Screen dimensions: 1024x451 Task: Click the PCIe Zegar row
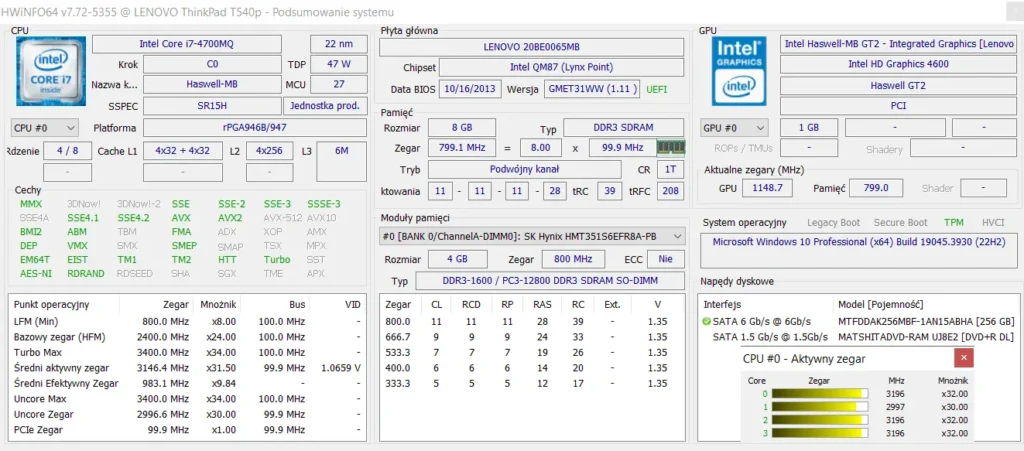(x=187, y=430)
